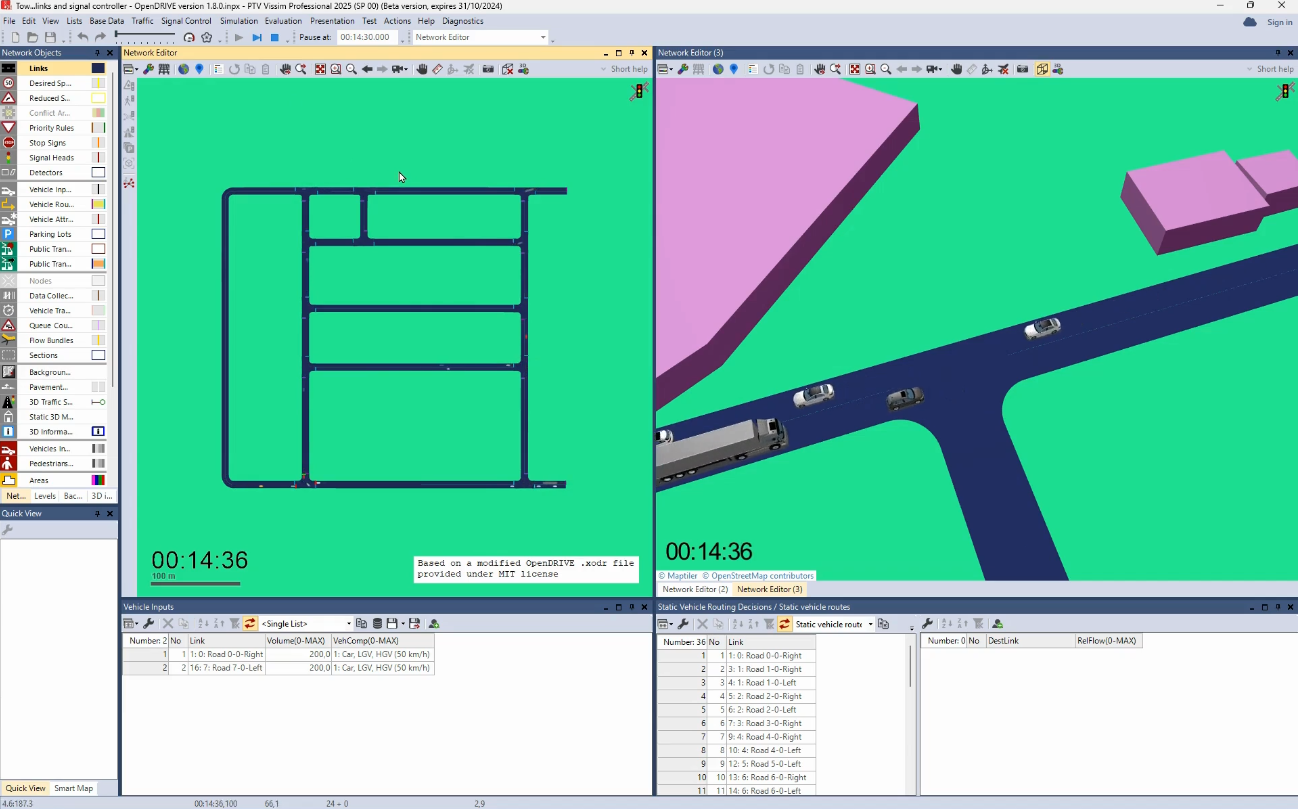Toggle 2D/3D mode in Network Editor (3)
Image resolution: width=1298 pixels, height=809 pixels.
pos(1042,69)
